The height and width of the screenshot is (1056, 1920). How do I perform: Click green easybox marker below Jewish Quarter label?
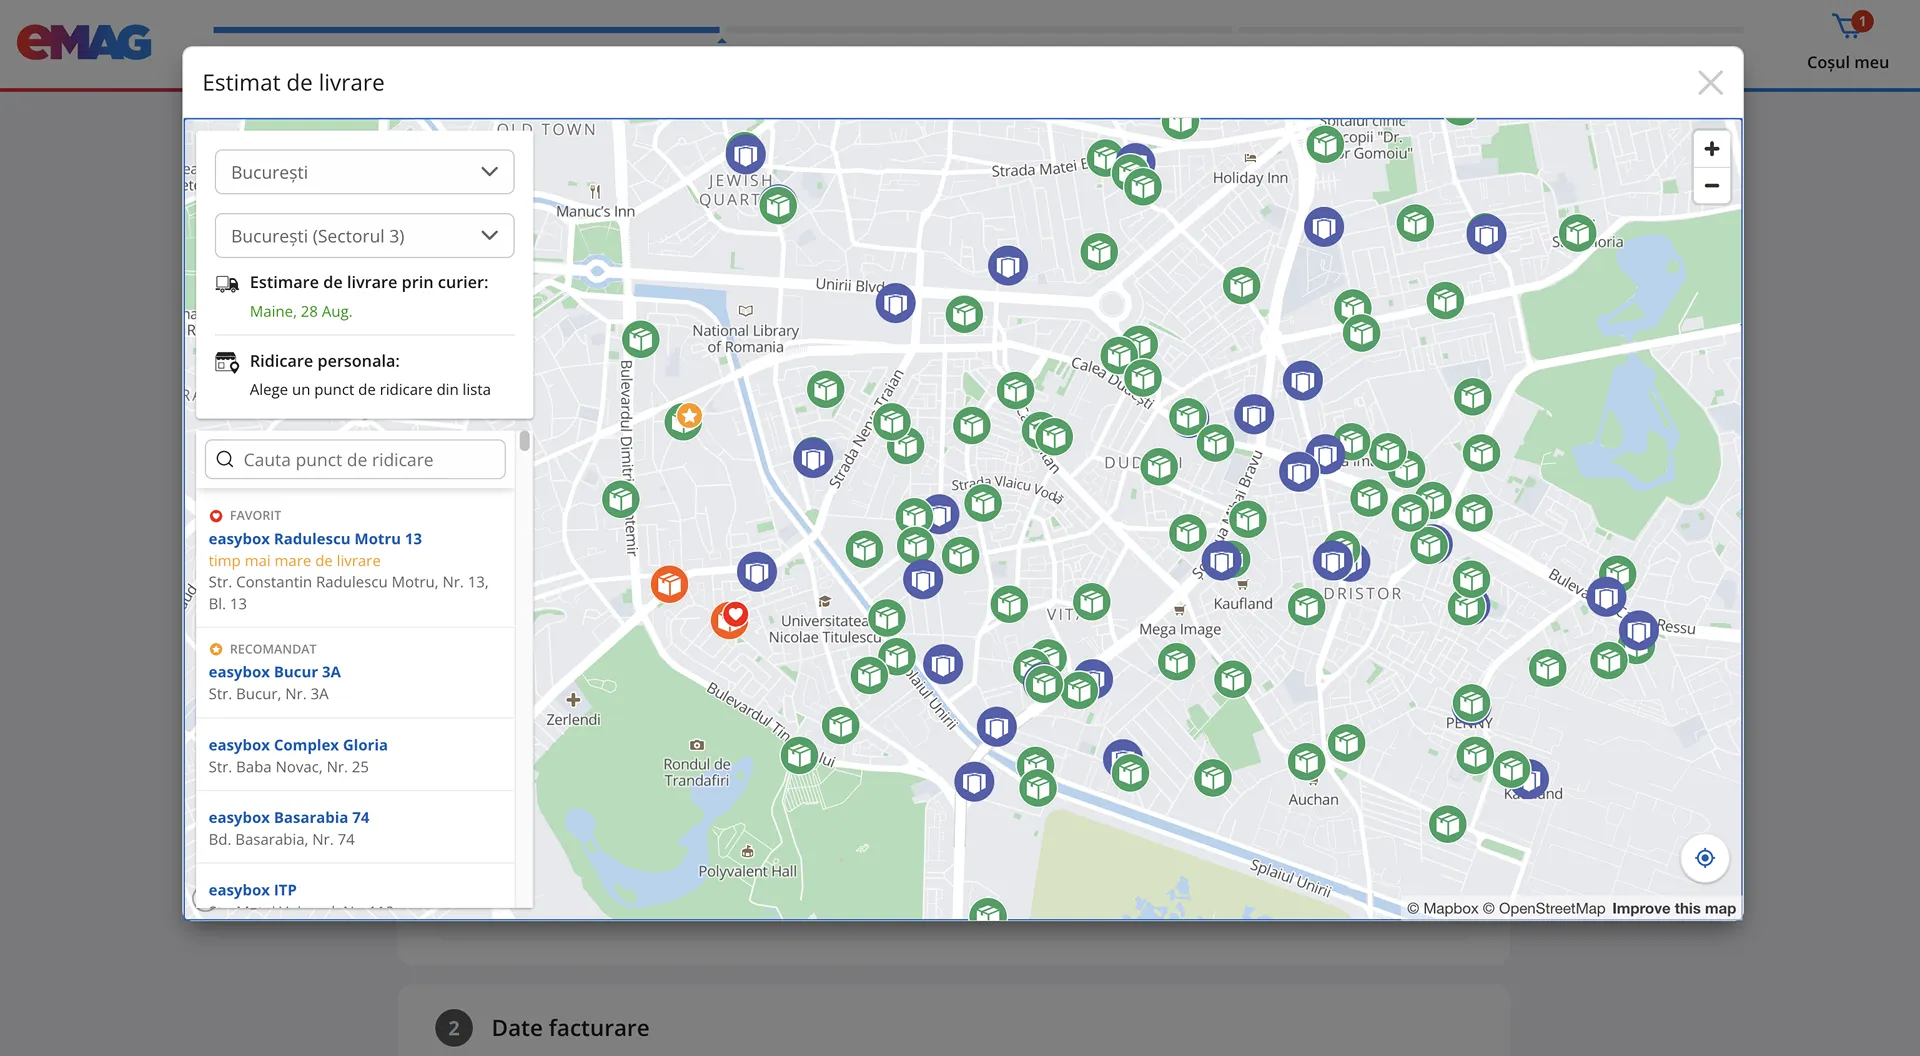[x=778, y=206]
